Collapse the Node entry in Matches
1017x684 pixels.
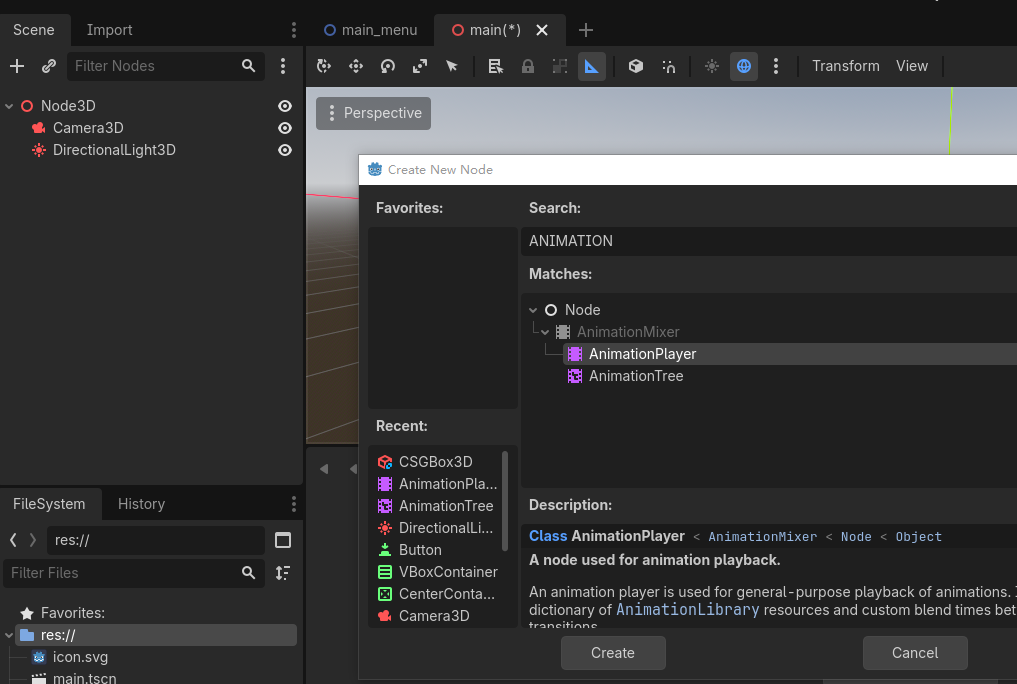[533, 310]
